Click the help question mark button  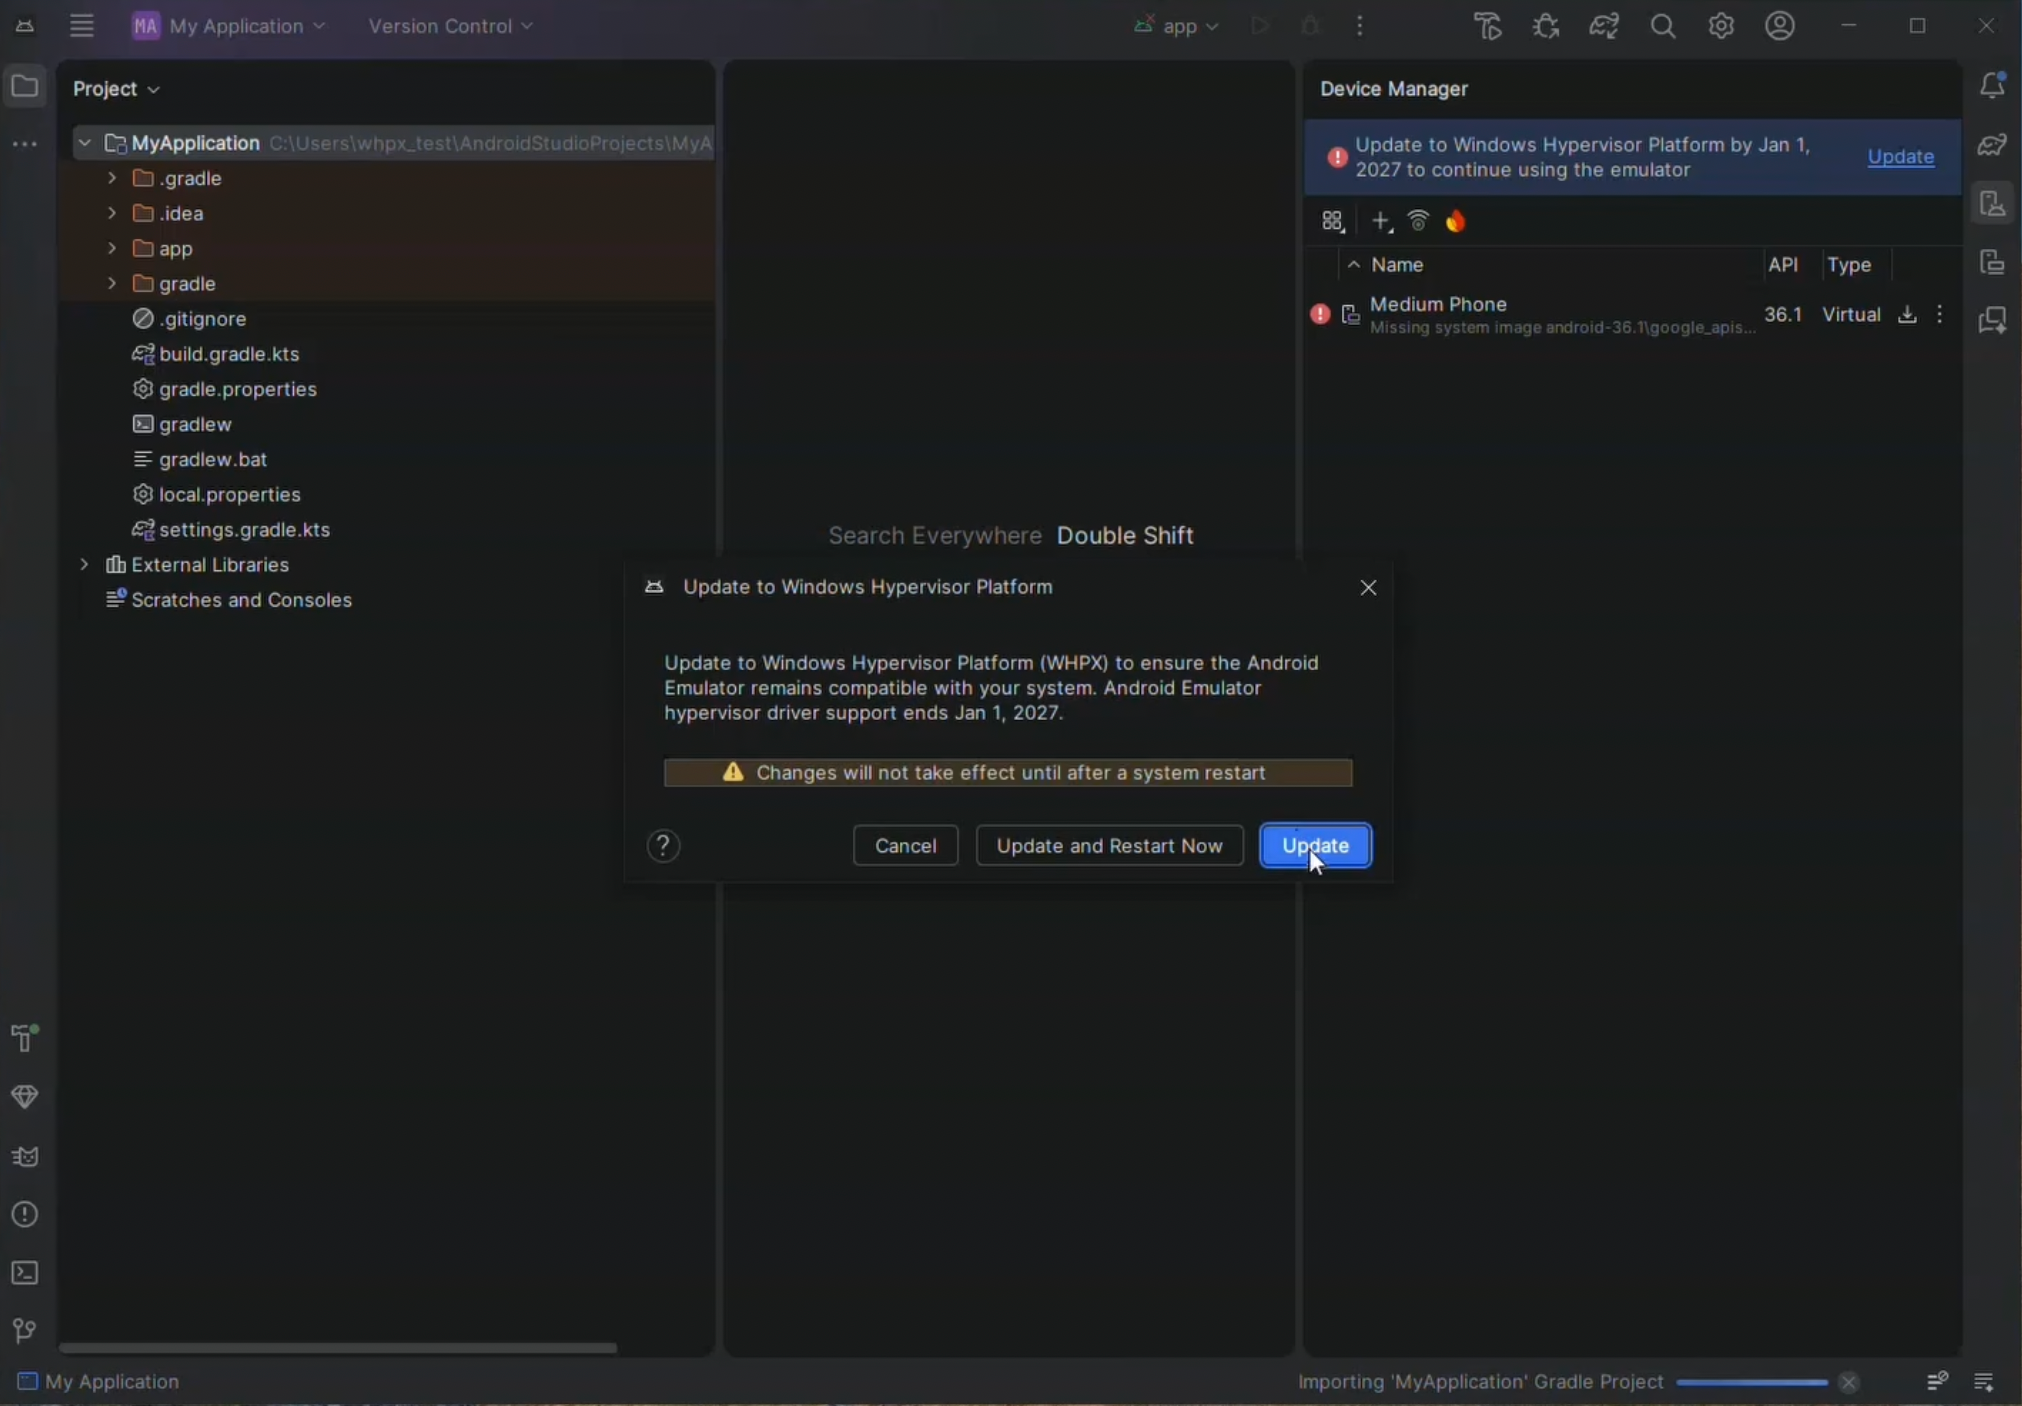663,846
